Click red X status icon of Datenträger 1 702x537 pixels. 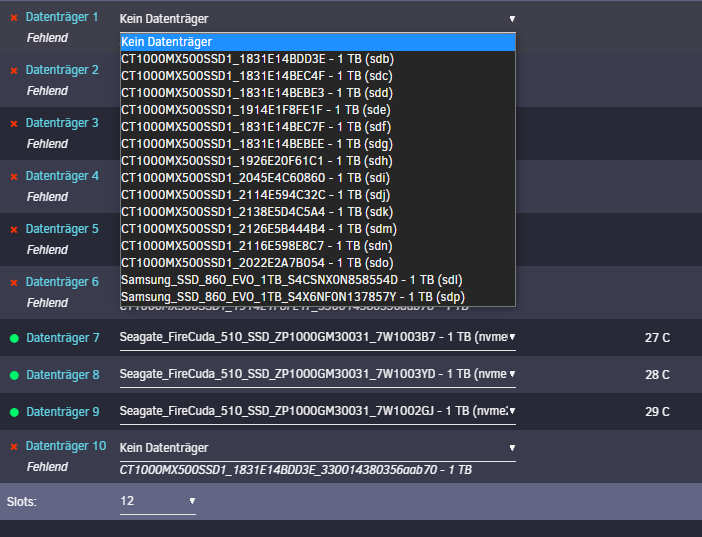14,18
